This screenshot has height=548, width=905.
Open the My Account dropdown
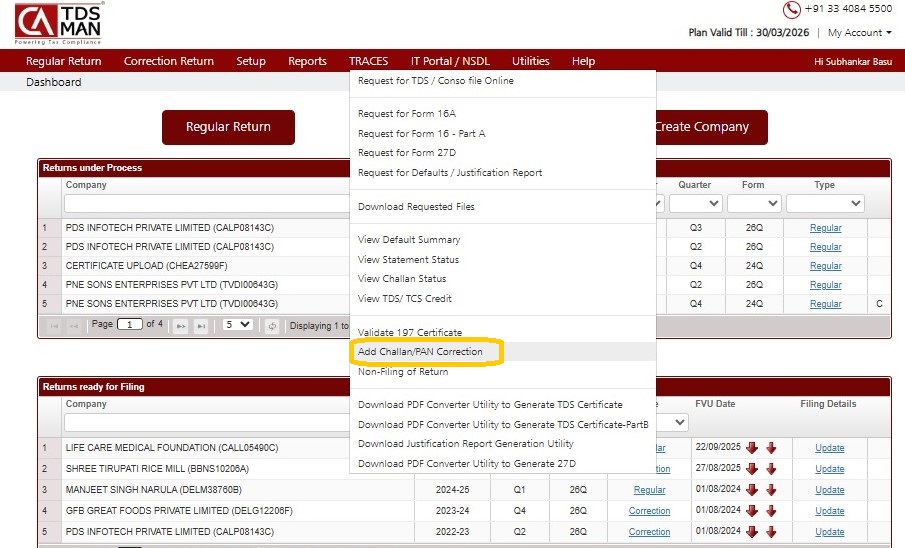click(859, 33)
